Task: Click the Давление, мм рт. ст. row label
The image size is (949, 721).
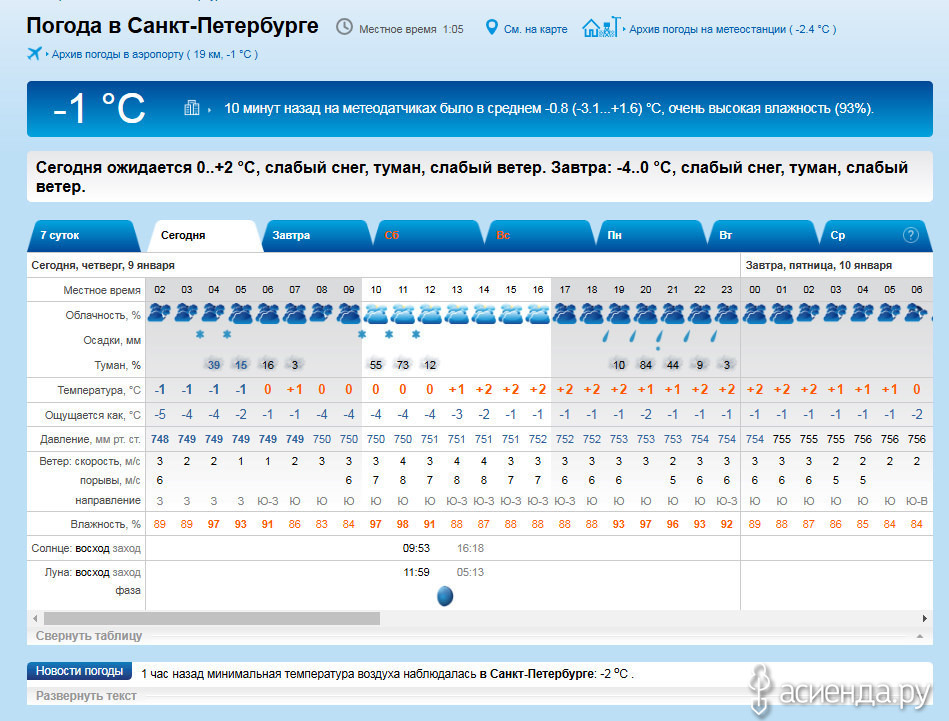Action: coord(90,440)
